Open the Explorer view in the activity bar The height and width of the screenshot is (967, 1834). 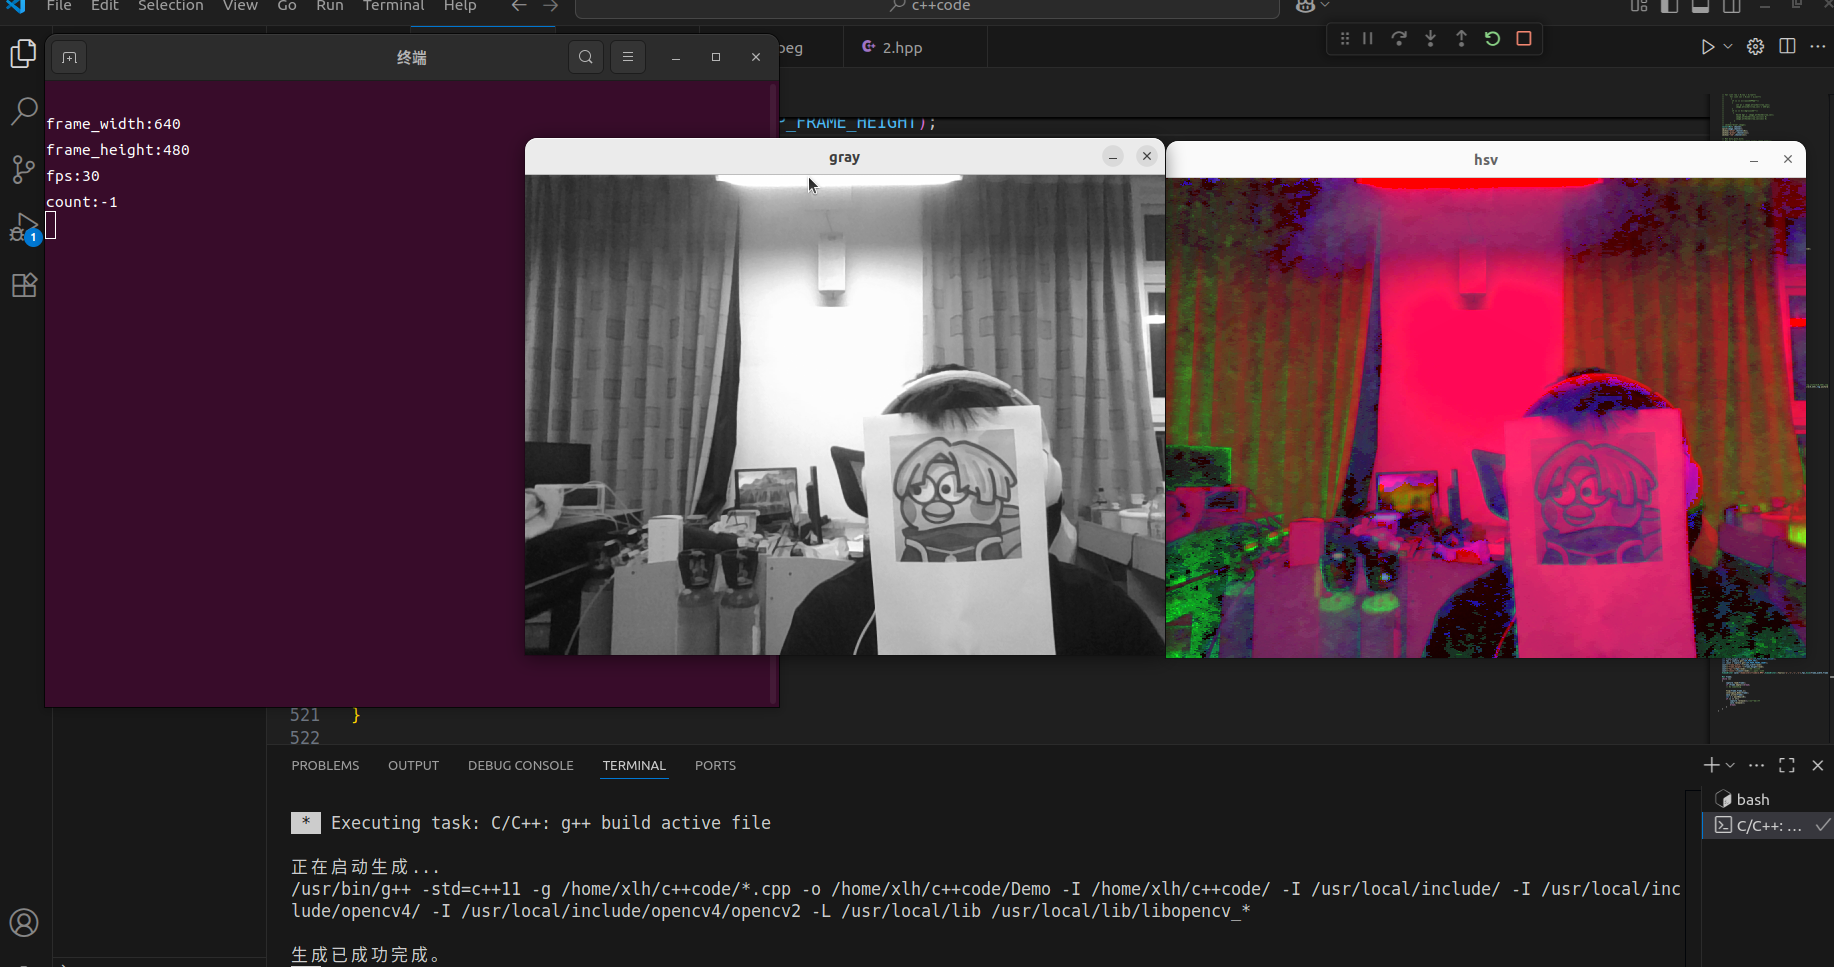pos(24,53)
